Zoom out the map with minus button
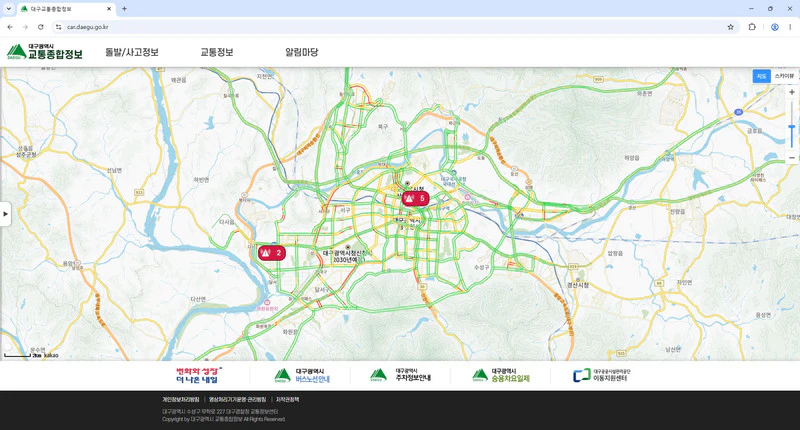 point(792,158)
